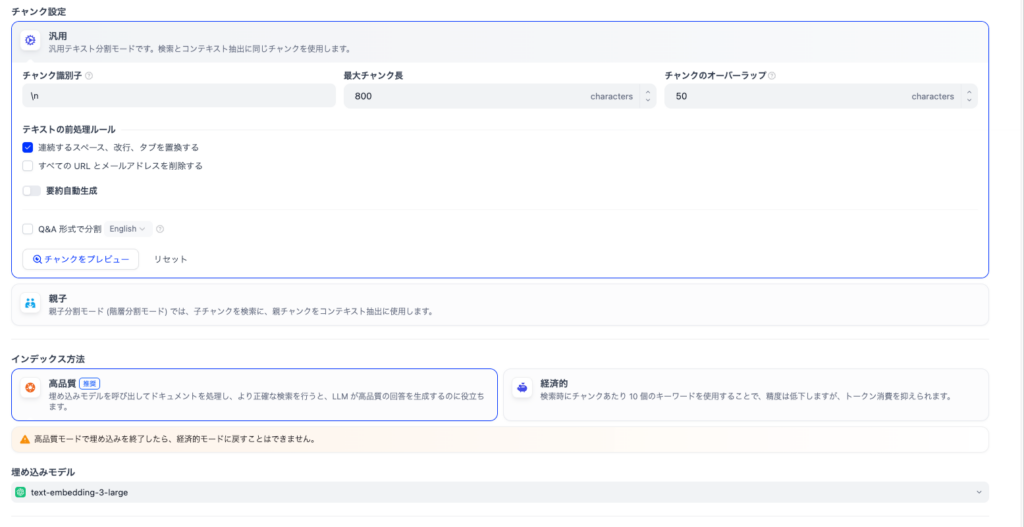Open the text-embedding-3-large model dropdown
This screenshot has height=527, width=1024.
point(500,492)
